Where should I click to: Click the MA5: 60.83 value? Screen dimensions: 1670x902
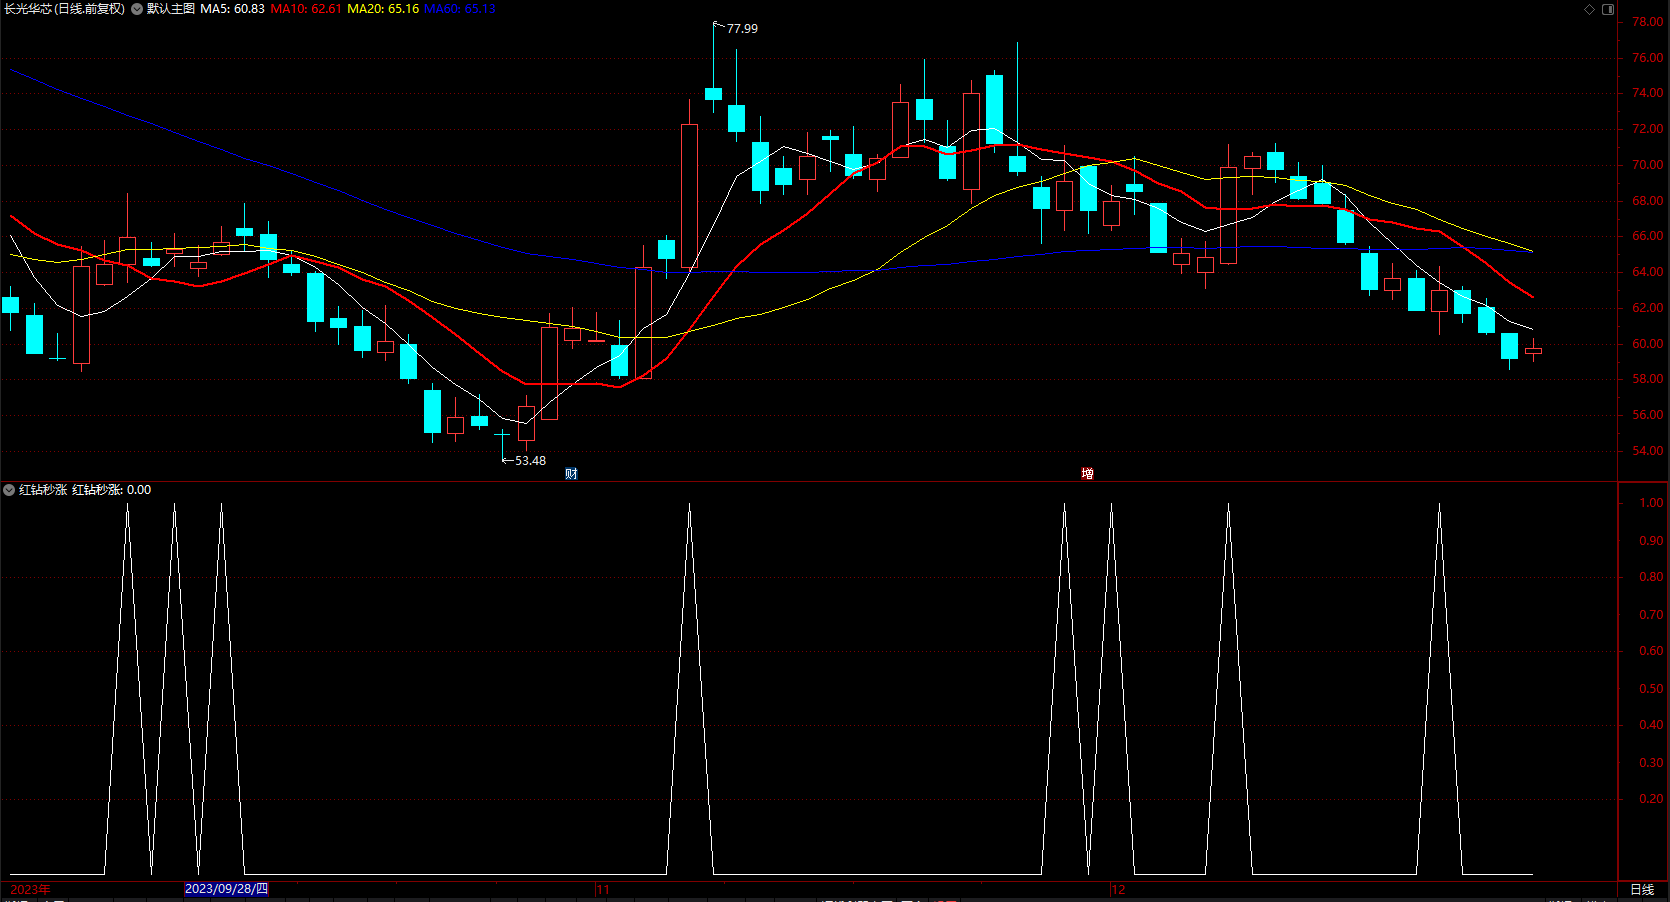point(233,9)
